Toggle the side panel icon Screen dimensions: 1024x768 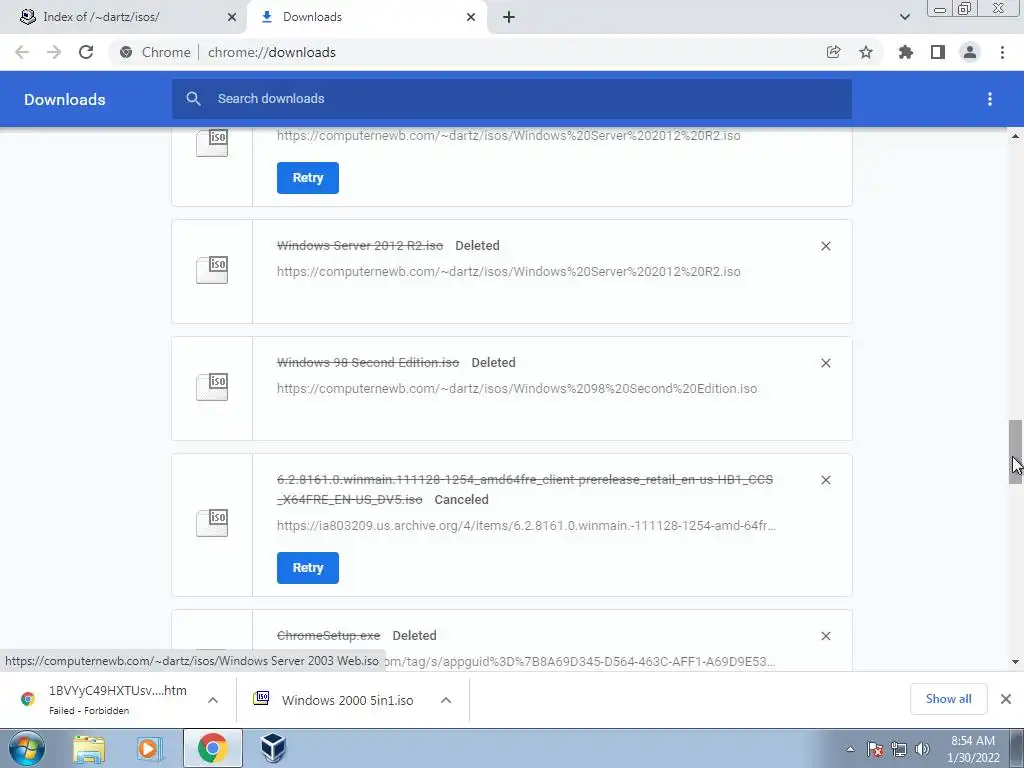pyautogui.click(x=938, y=52)
